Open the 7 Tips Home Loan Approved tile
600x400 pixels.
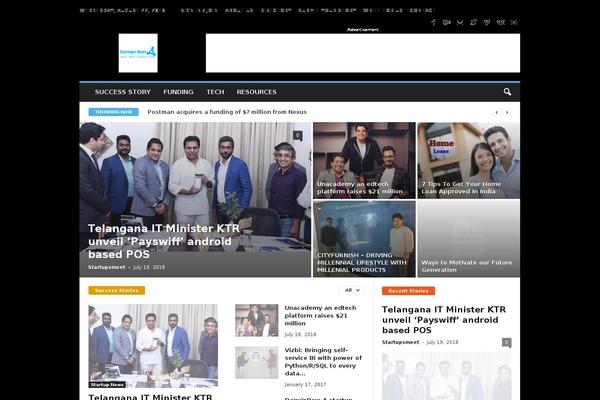(468, 160)
